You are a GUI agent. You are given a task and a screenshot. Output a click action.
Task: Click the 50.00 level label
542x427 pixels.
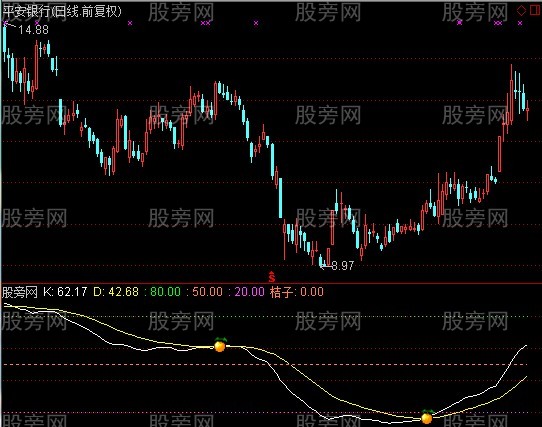point(207,292)
